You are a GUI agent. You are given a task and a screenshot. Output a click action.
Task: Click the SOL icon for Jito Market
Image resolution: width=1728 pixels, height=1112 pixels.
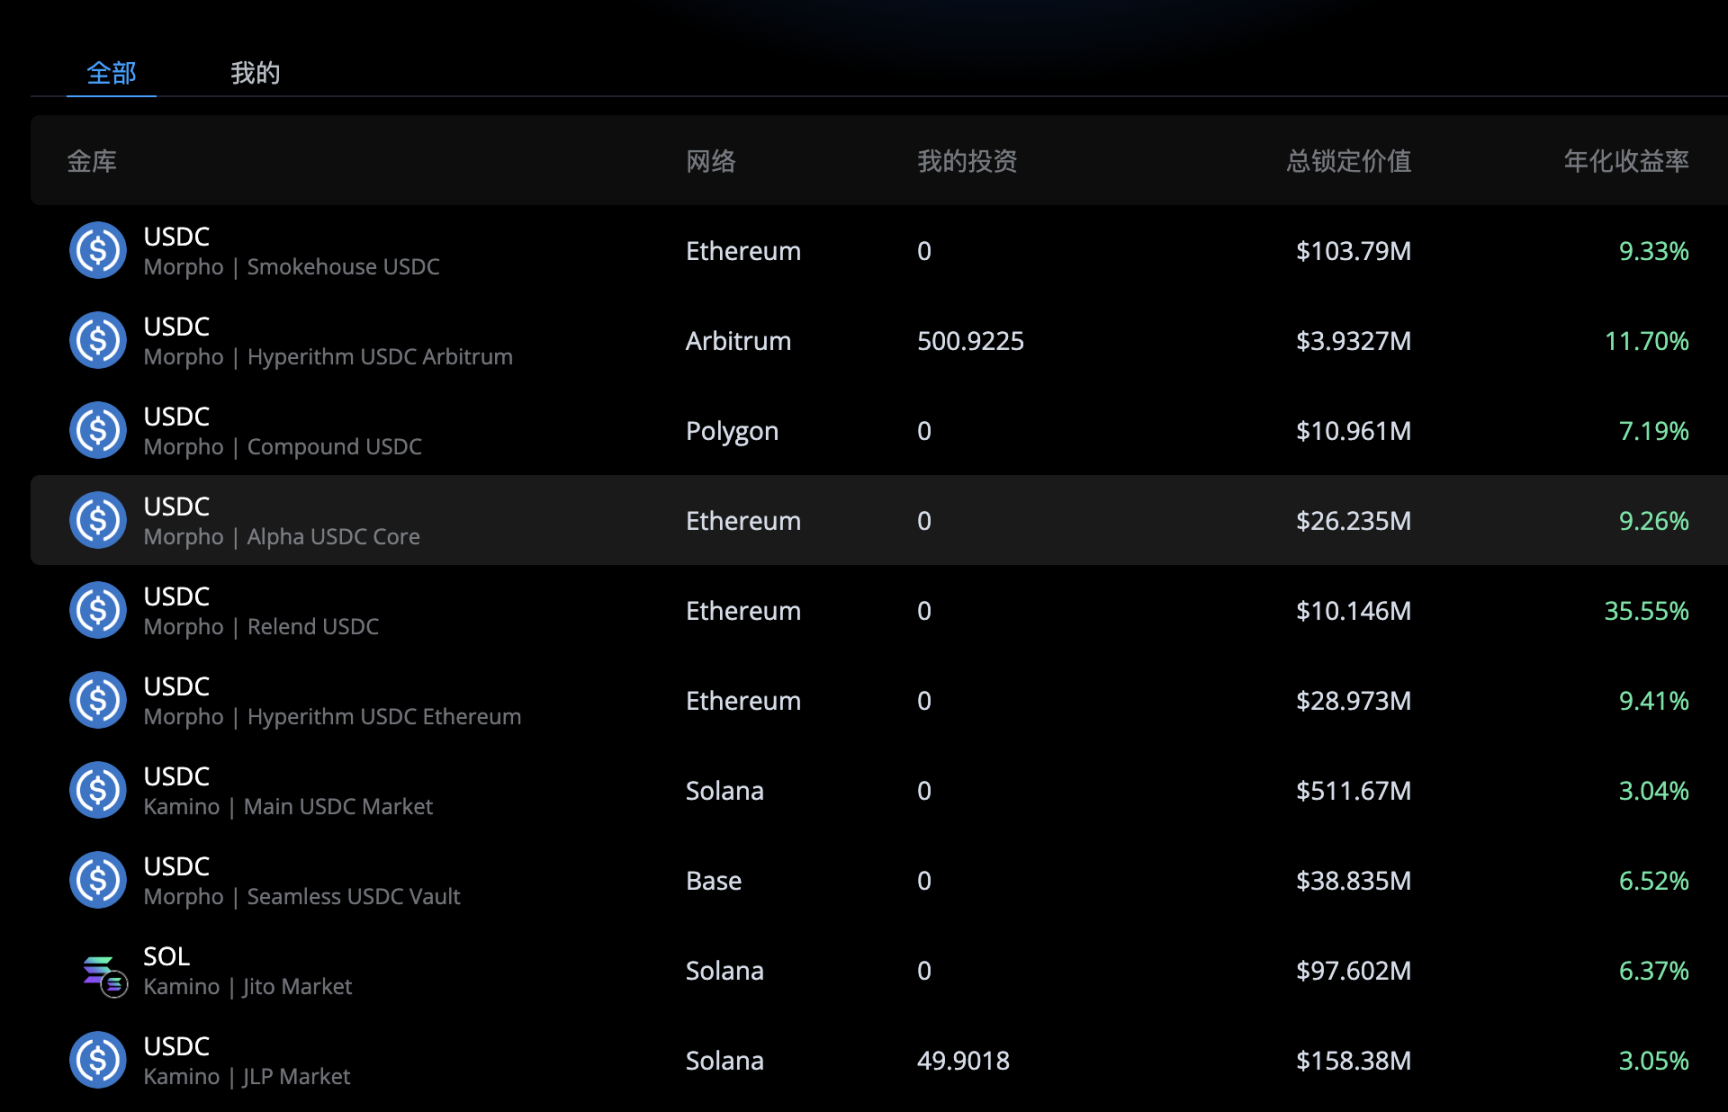pyautogui.click(x=103, y=973)
